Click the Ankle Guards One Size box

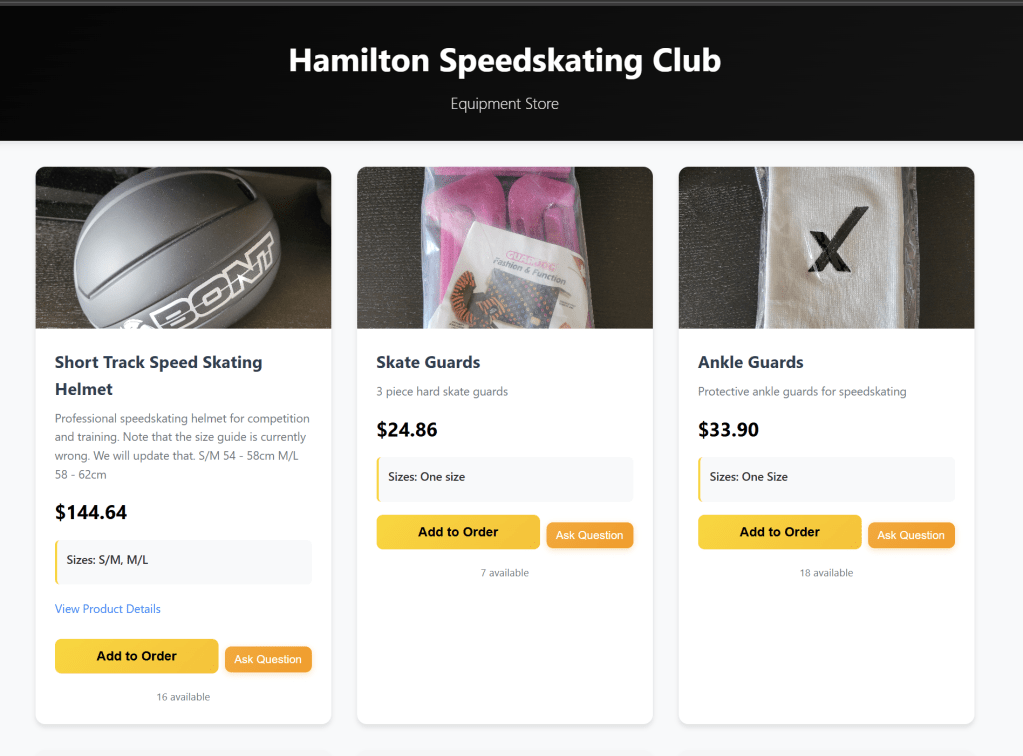826,478
